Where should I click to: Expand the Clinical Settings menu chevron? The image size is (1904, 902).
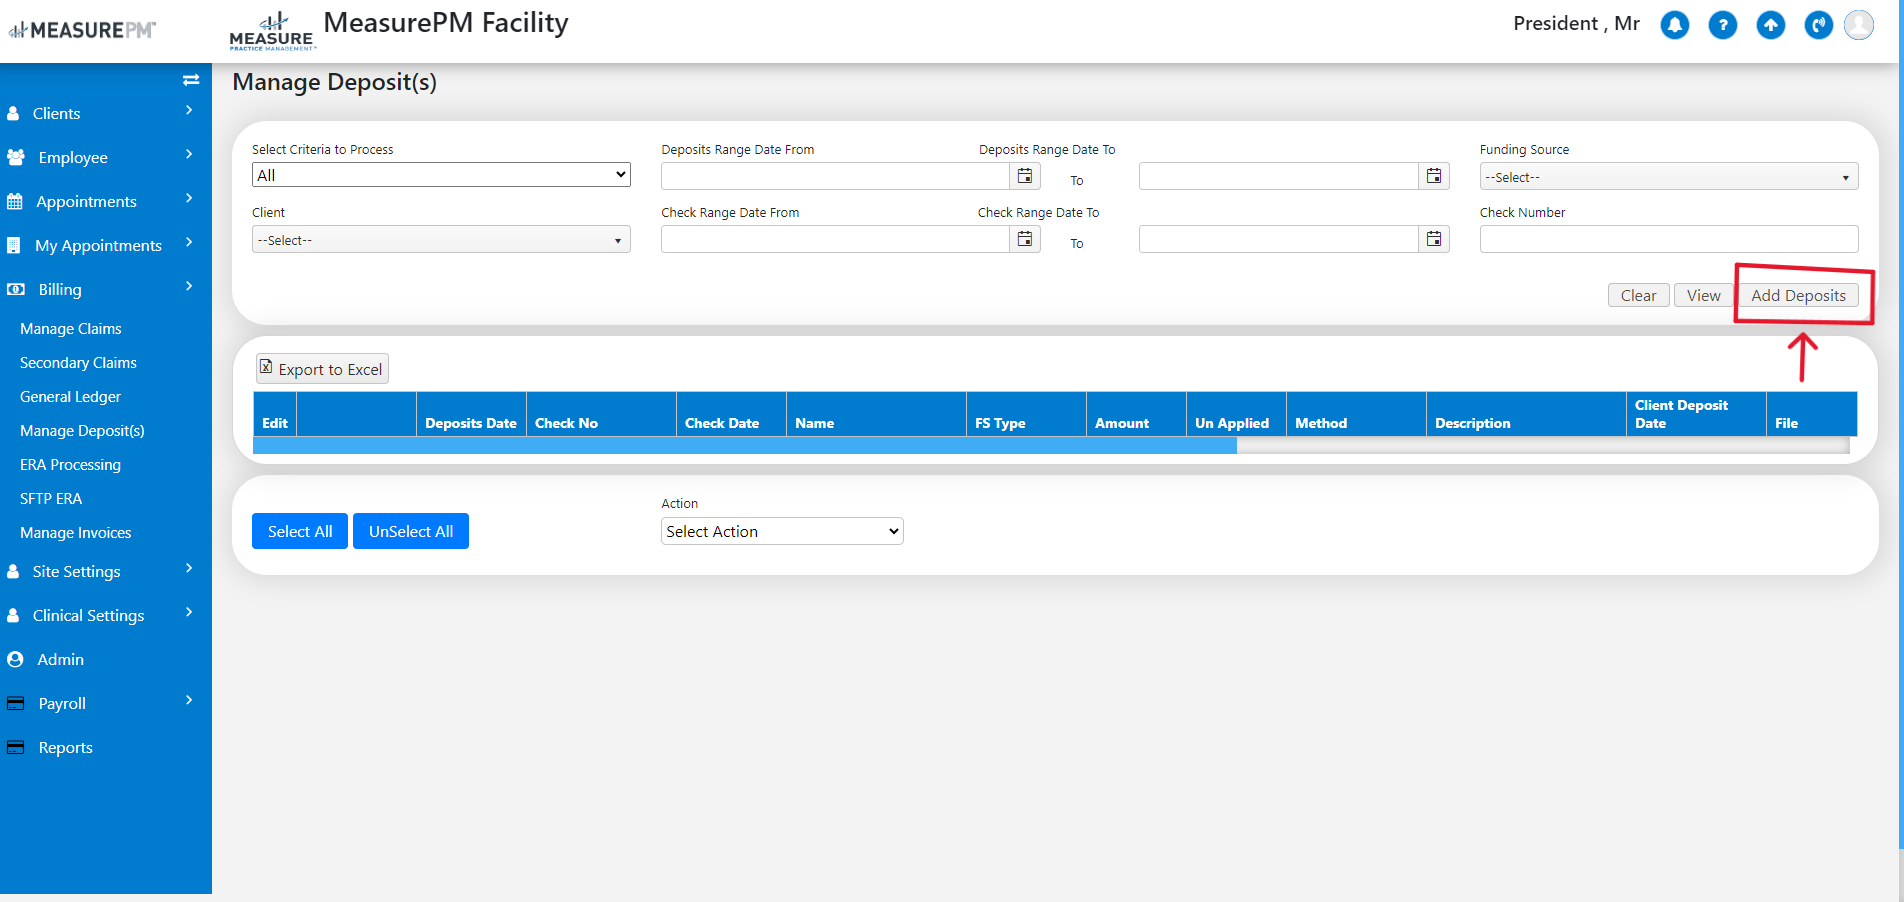click(189, 612)
